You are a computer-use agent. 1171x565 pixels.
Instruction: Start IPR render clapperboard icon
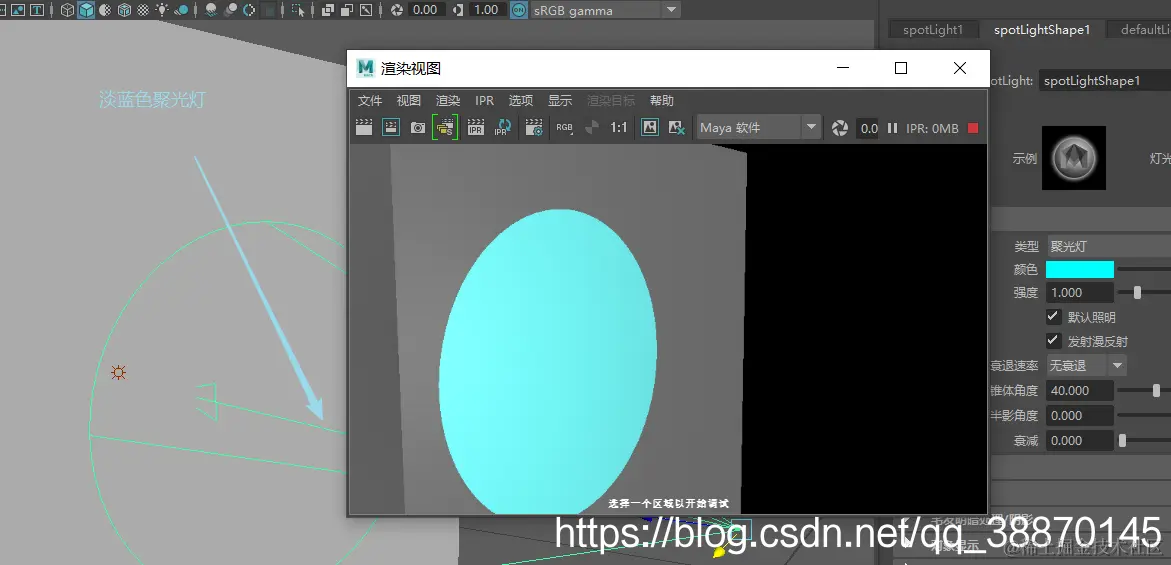click(476, 128)
